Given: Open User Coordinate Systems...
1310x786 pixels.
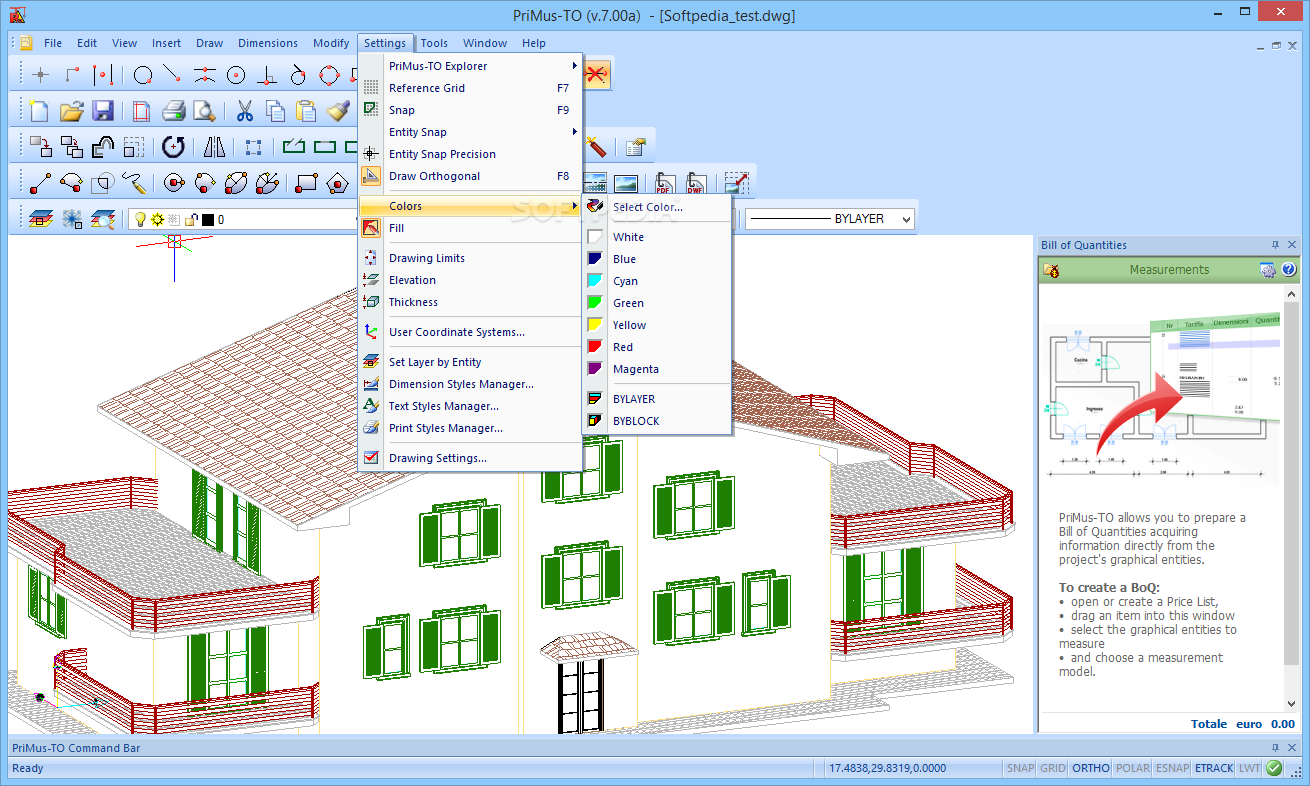Looking at the screenshot, I should (470, 332).
